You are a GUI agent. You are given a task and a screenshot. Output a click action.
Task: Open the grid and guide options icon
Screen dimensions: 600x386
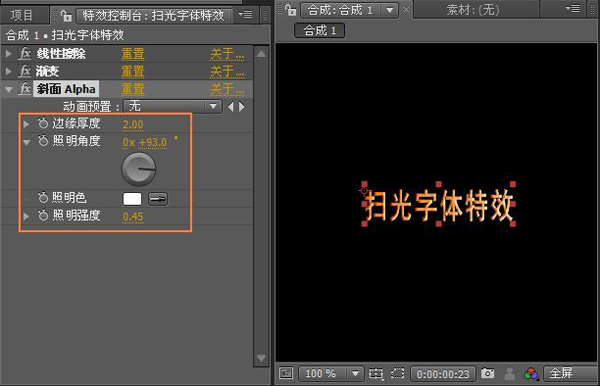pos(376,373)
